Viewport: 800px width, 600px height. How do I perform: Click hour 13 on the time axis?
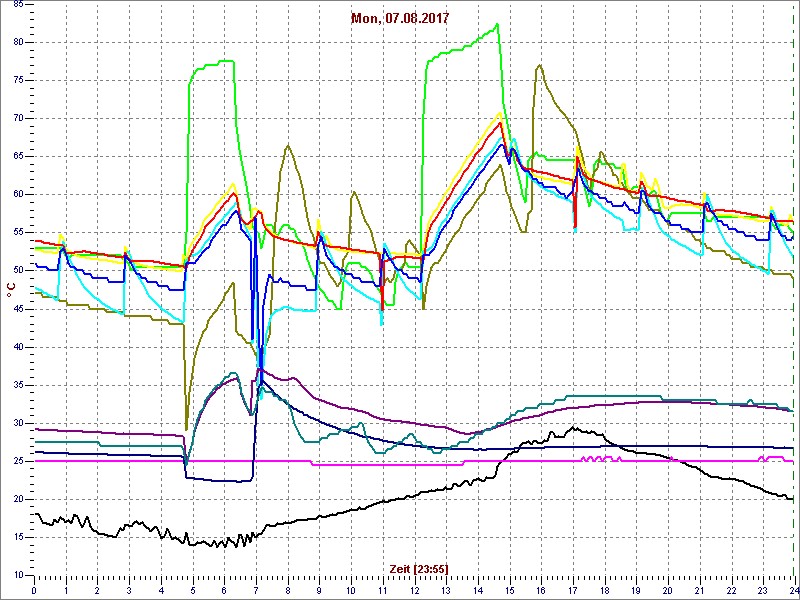(445, 590)
